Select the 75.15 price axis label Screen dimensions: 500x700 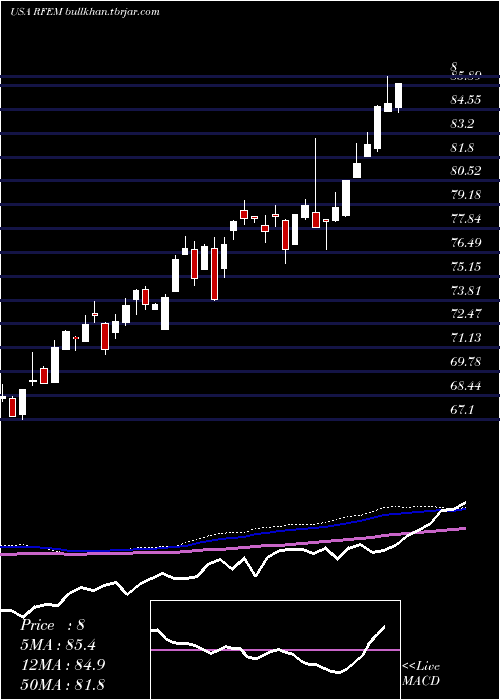click(x=466, y=267)
